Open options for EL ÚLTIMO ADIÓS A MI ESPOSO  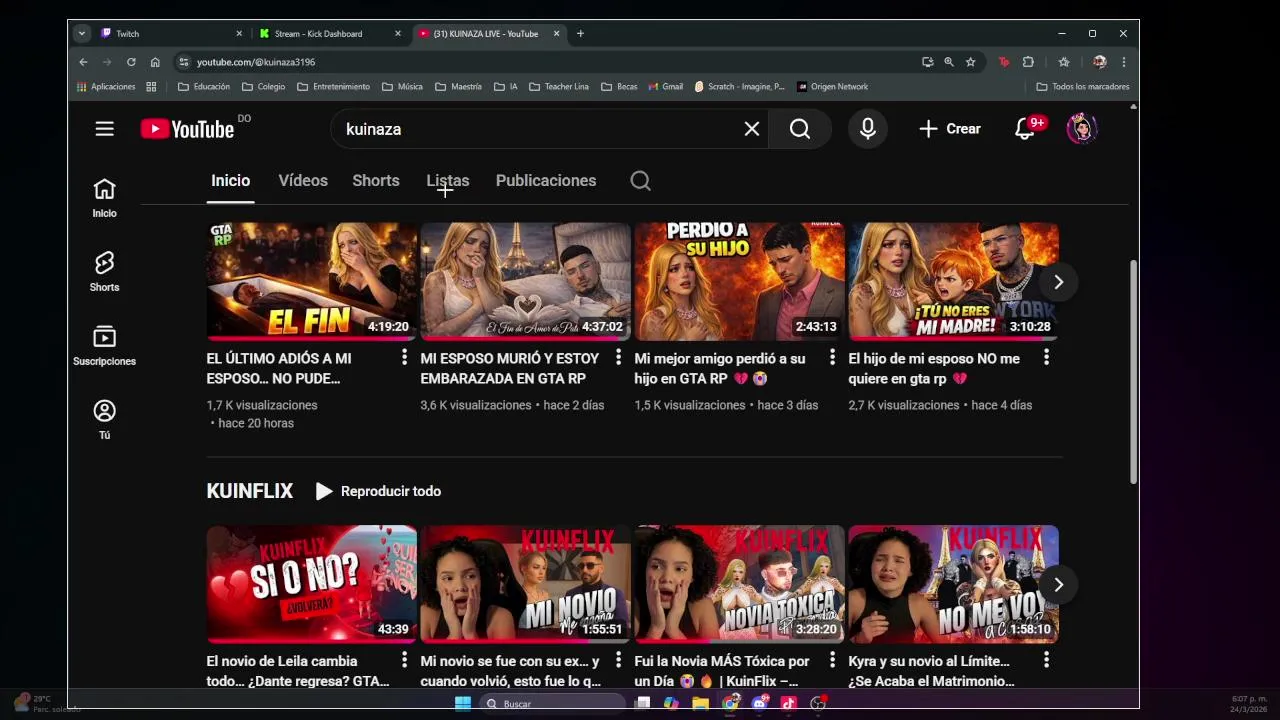pyautogui.click(x=405, y=357)
